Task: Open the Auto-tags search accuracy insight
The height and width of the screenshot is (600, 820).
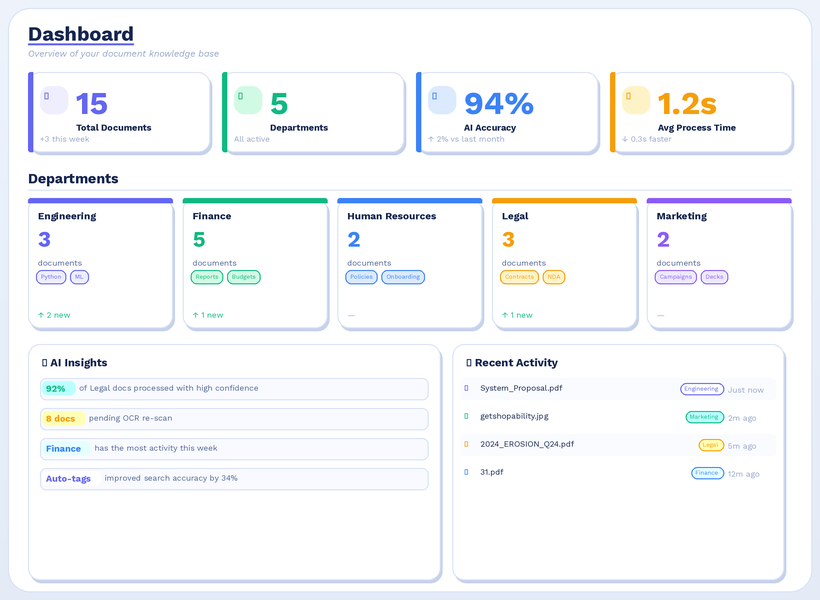Action: click(234, 479)
